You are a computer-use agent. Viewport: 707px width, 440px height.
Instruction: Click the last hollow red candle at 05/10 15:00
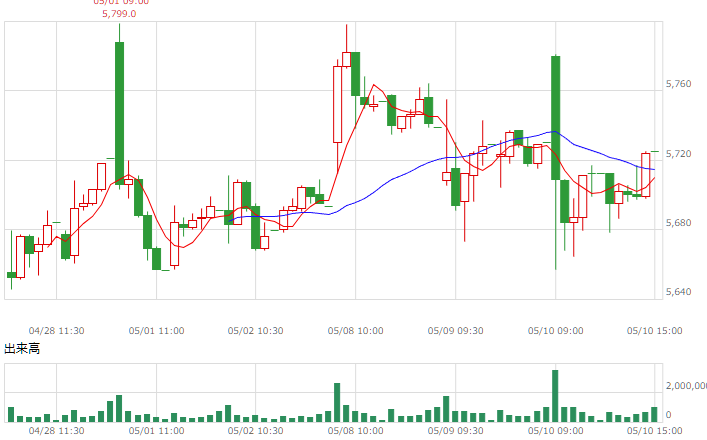coord(646,175)
